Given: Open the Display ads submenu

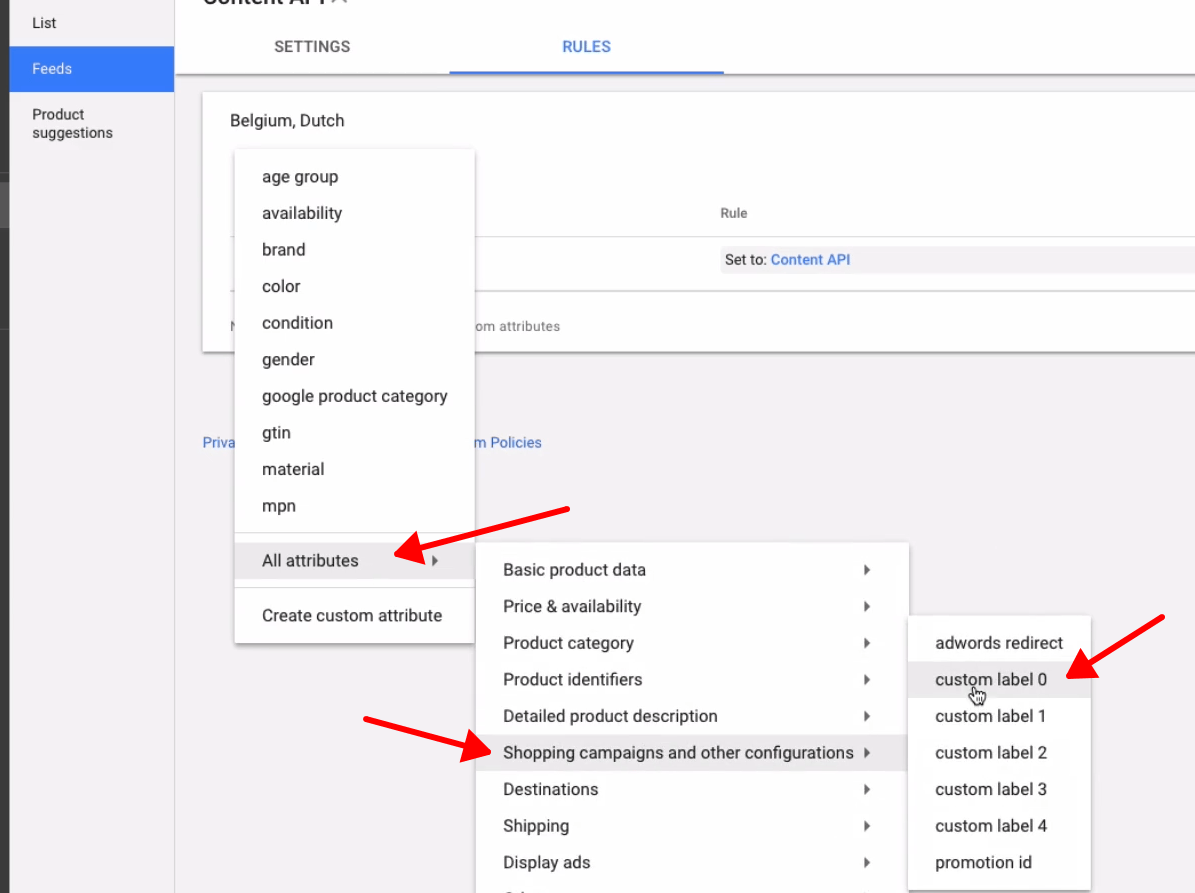Looking at the screenshot, I should click(546, 863).
